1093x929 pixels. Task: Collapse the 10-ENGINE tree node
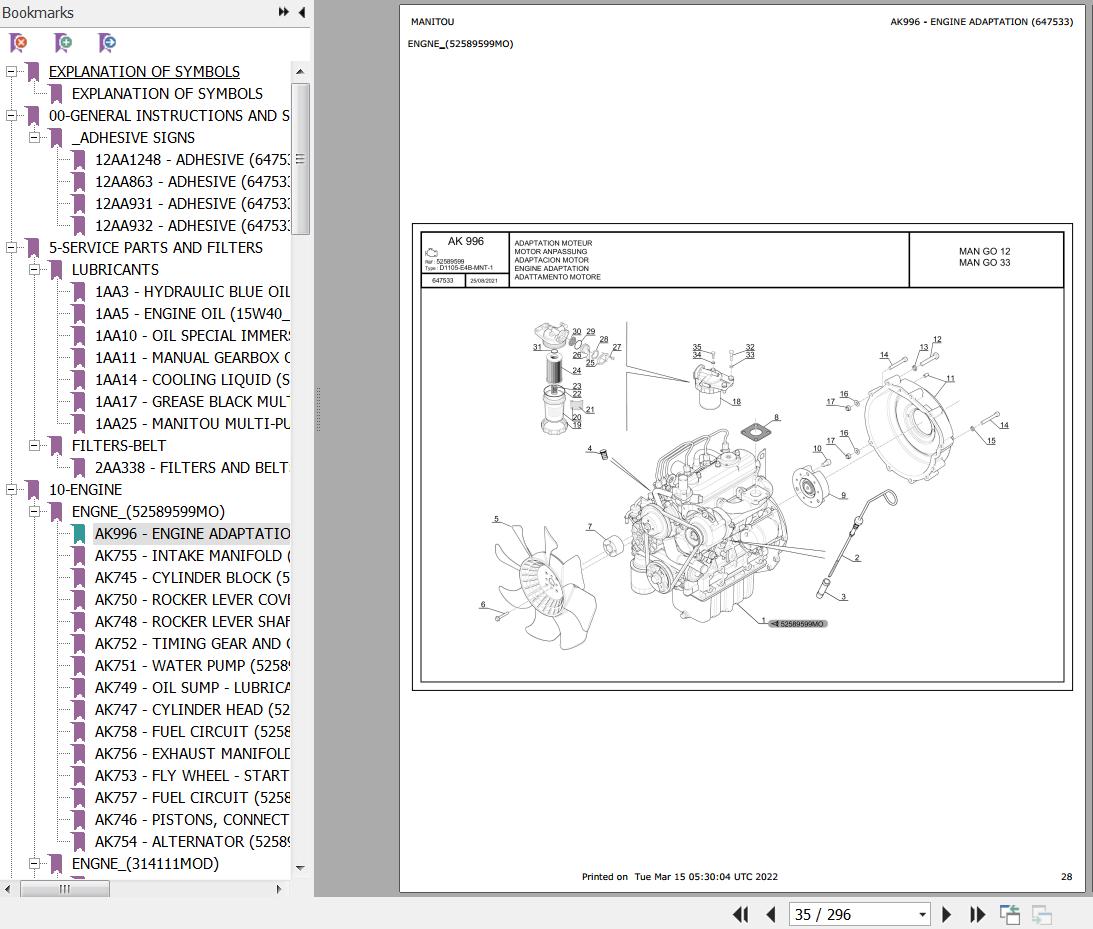[11, 490]
